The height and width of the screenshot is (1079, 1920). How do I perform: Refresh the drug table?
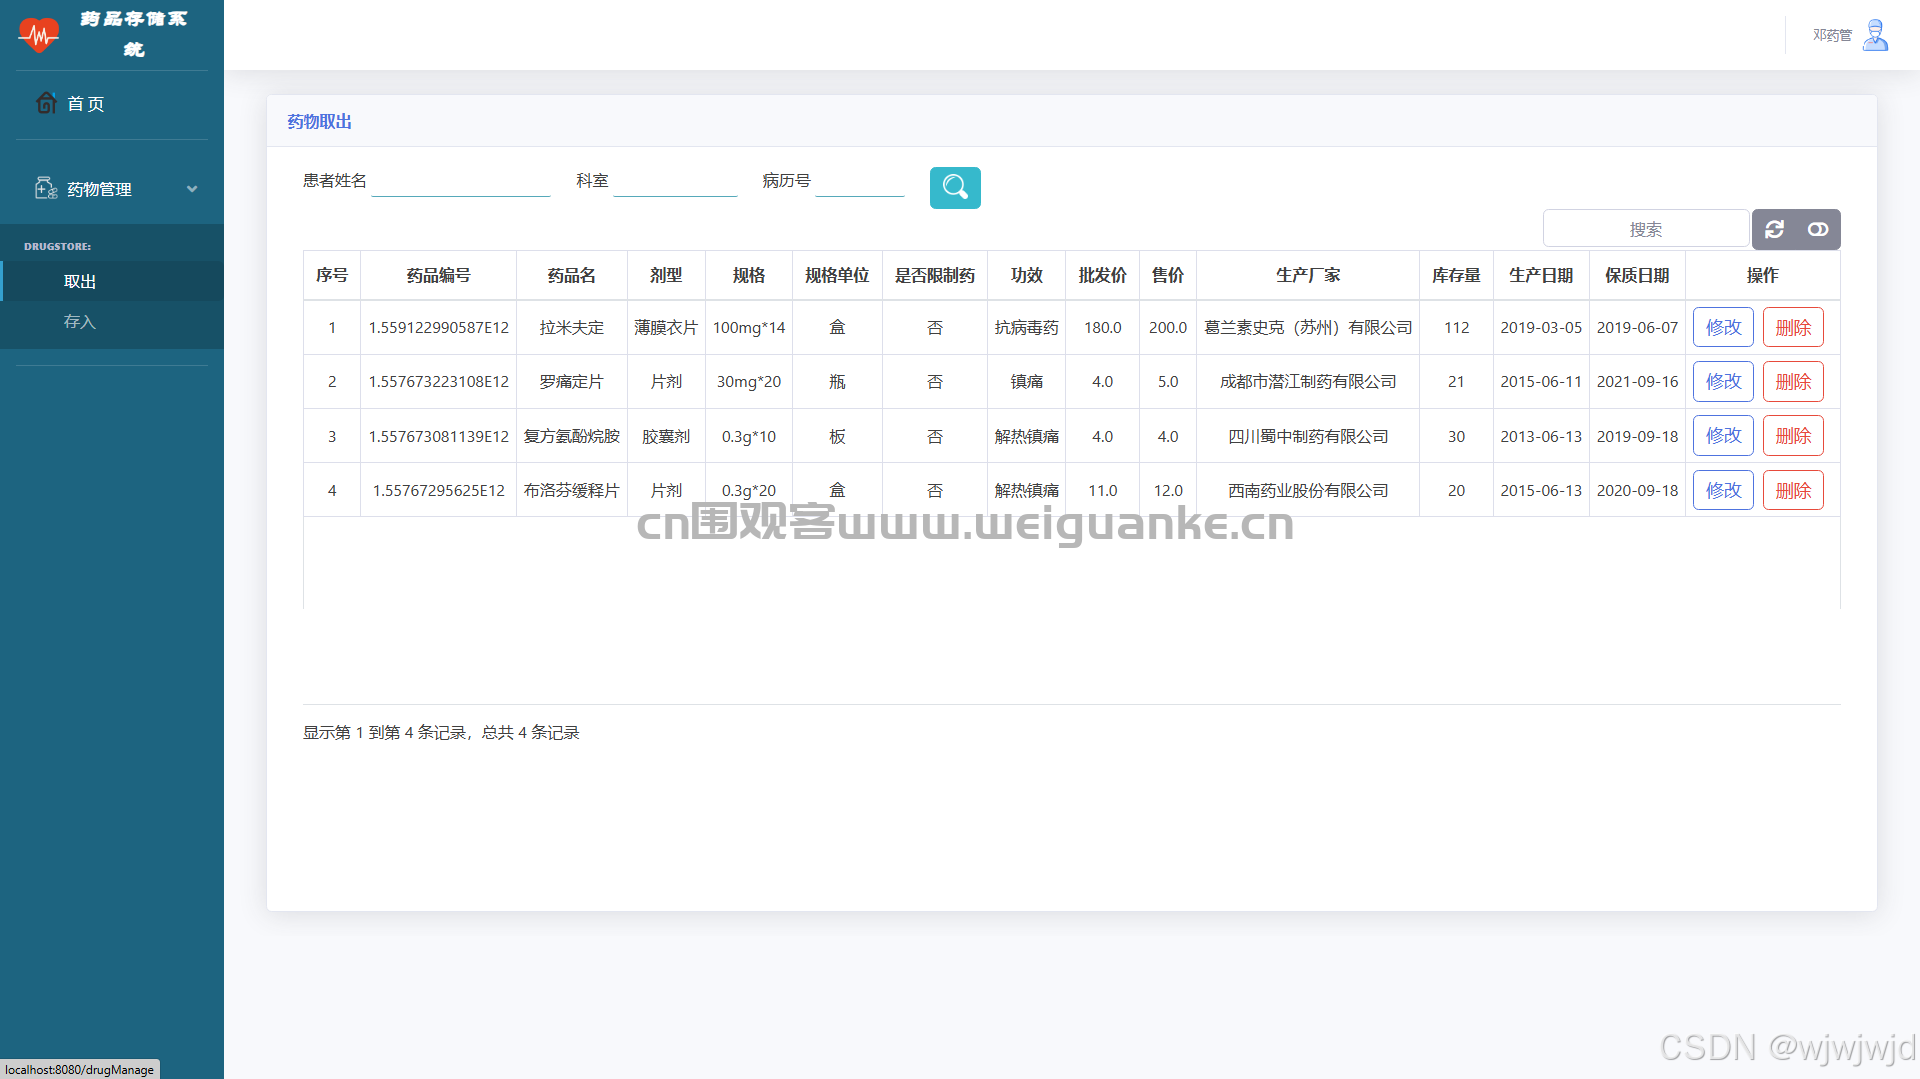tap(1774, 229)
